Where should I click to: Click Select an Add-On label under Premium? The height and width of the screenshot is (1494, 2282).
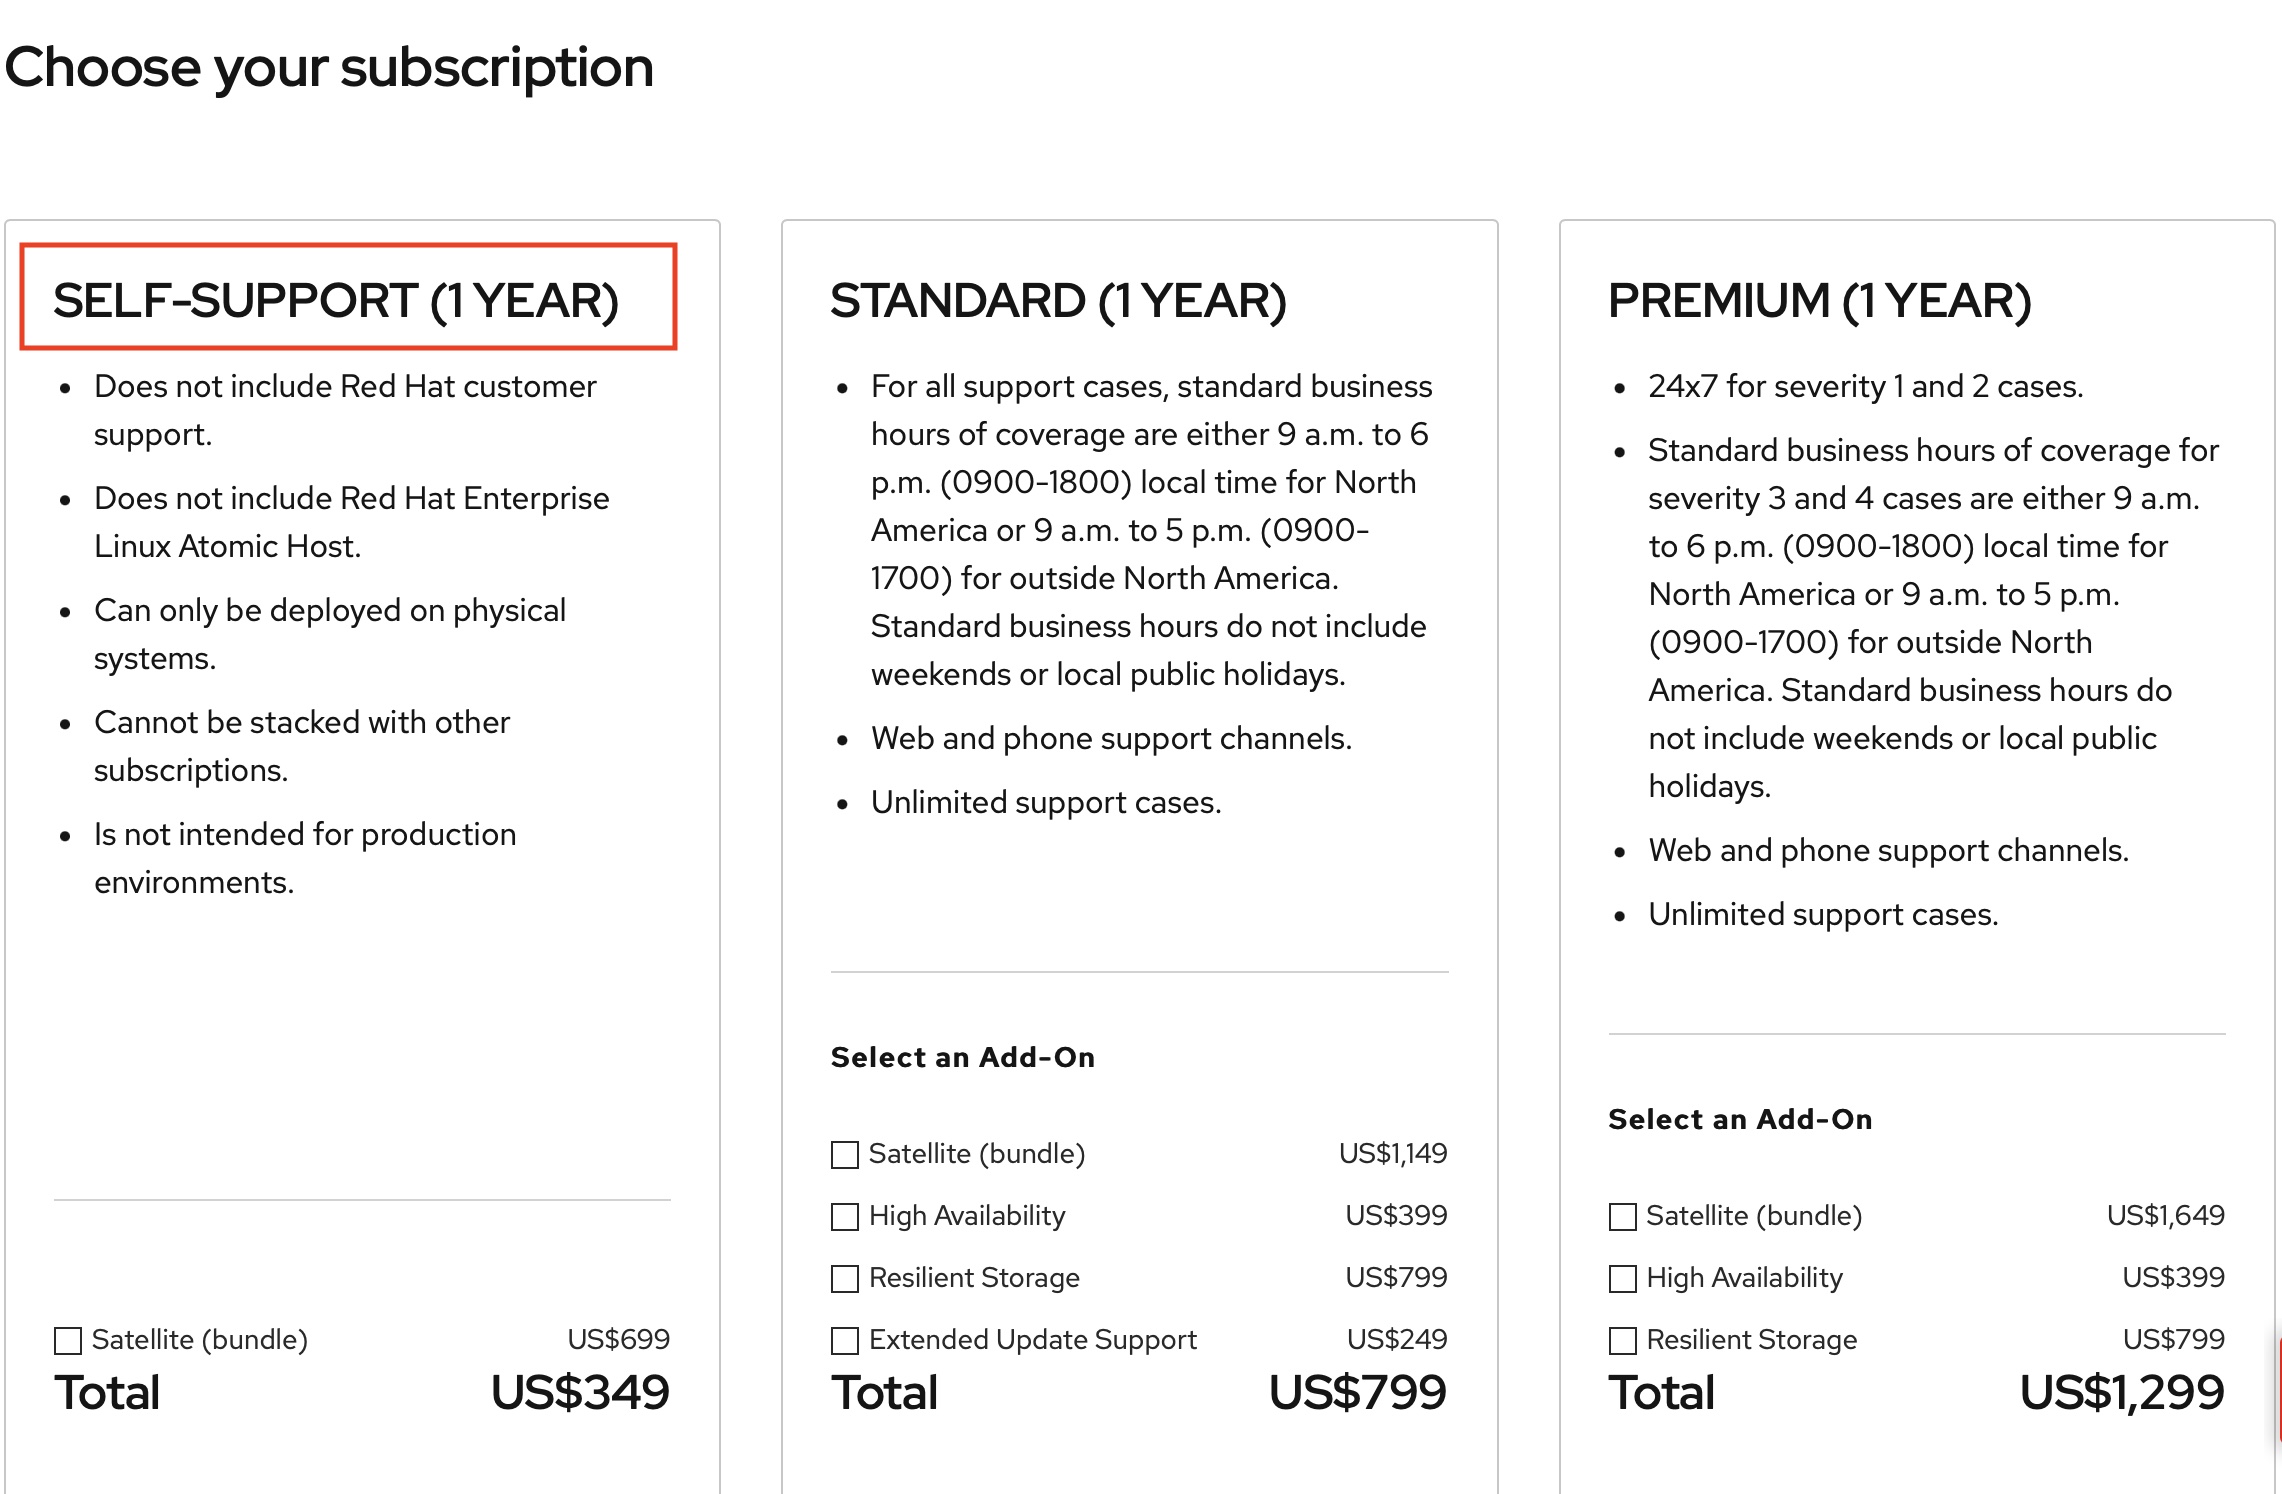pyautogui.click(x=1740, y=1119)
